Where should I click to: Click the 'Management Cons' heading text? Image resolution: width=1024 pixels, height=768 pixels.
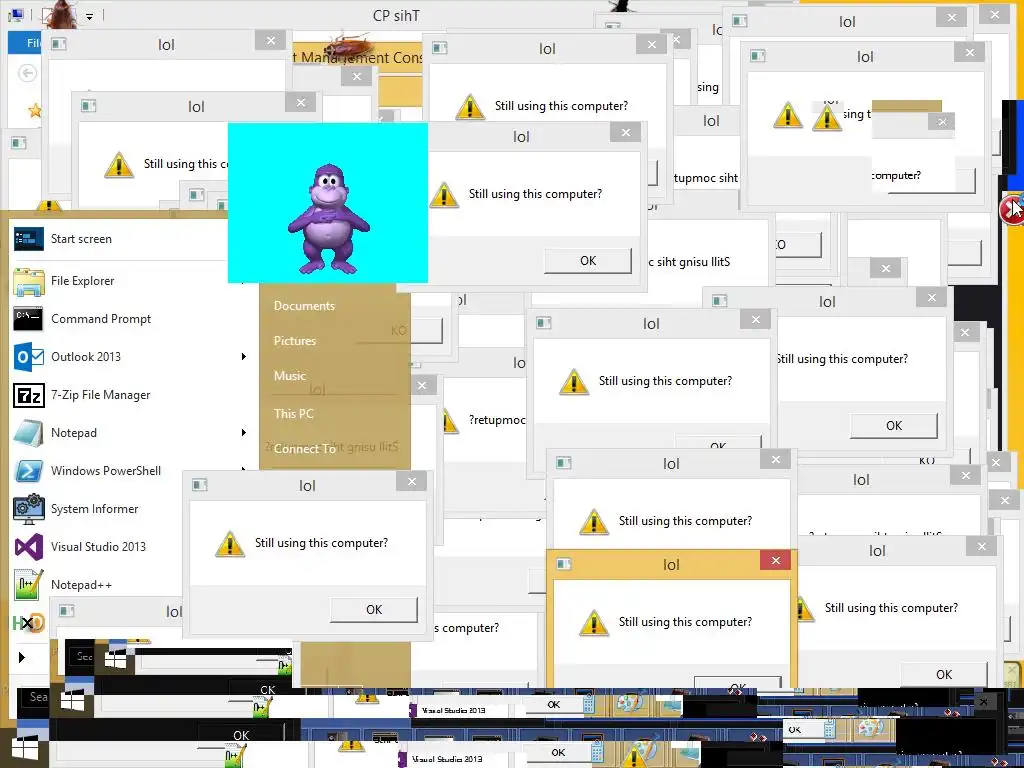click(x=359, y=57)
